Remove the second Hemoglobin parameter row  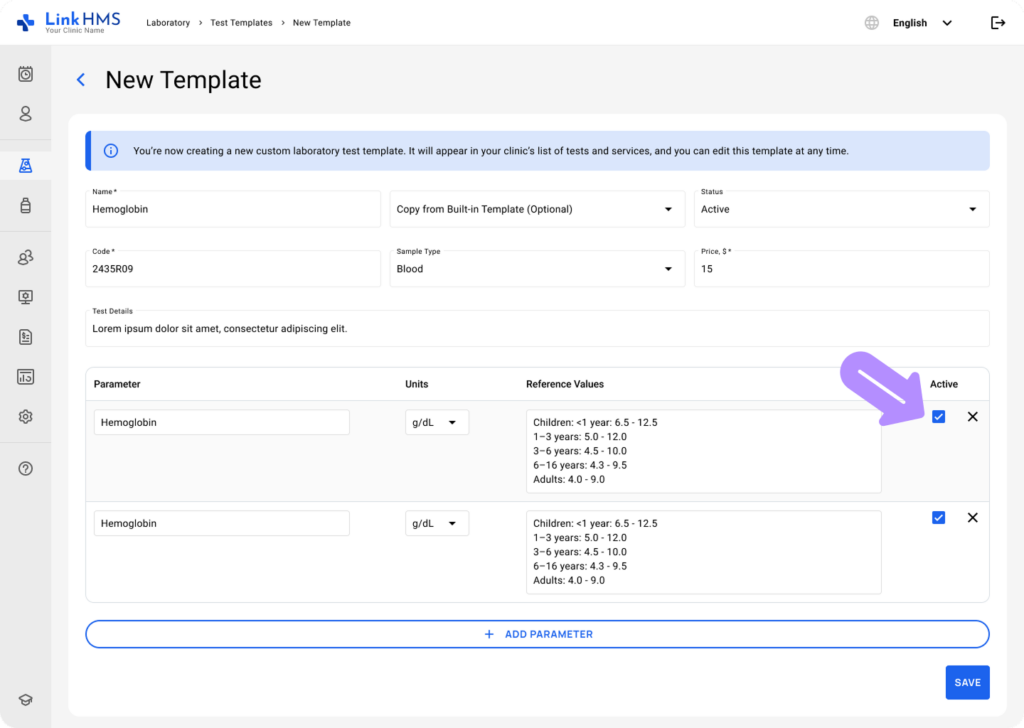[x=972, y=518]
